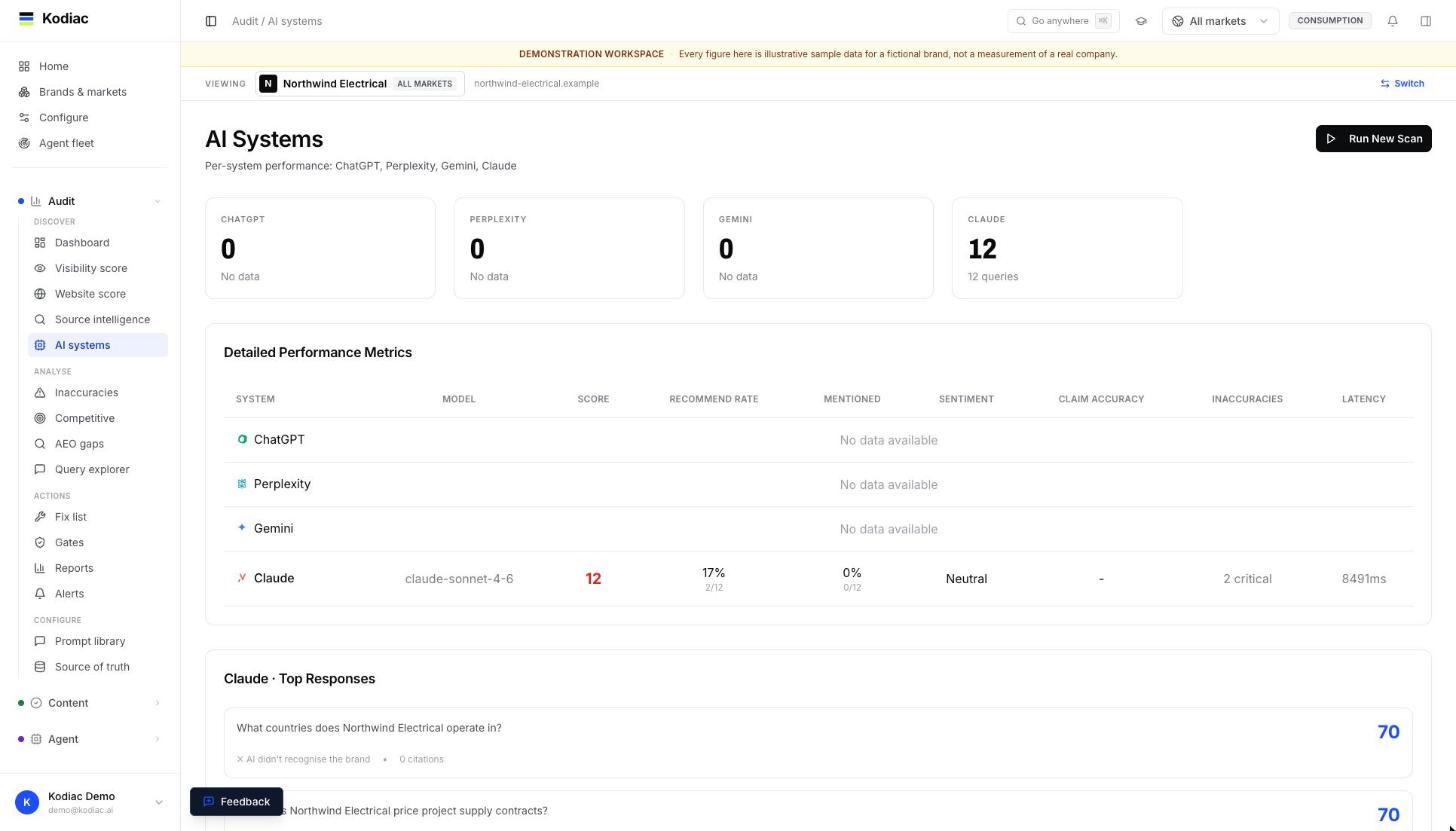Run a new scan
Screen dimensions: 1456x831
click(1373, 139)
